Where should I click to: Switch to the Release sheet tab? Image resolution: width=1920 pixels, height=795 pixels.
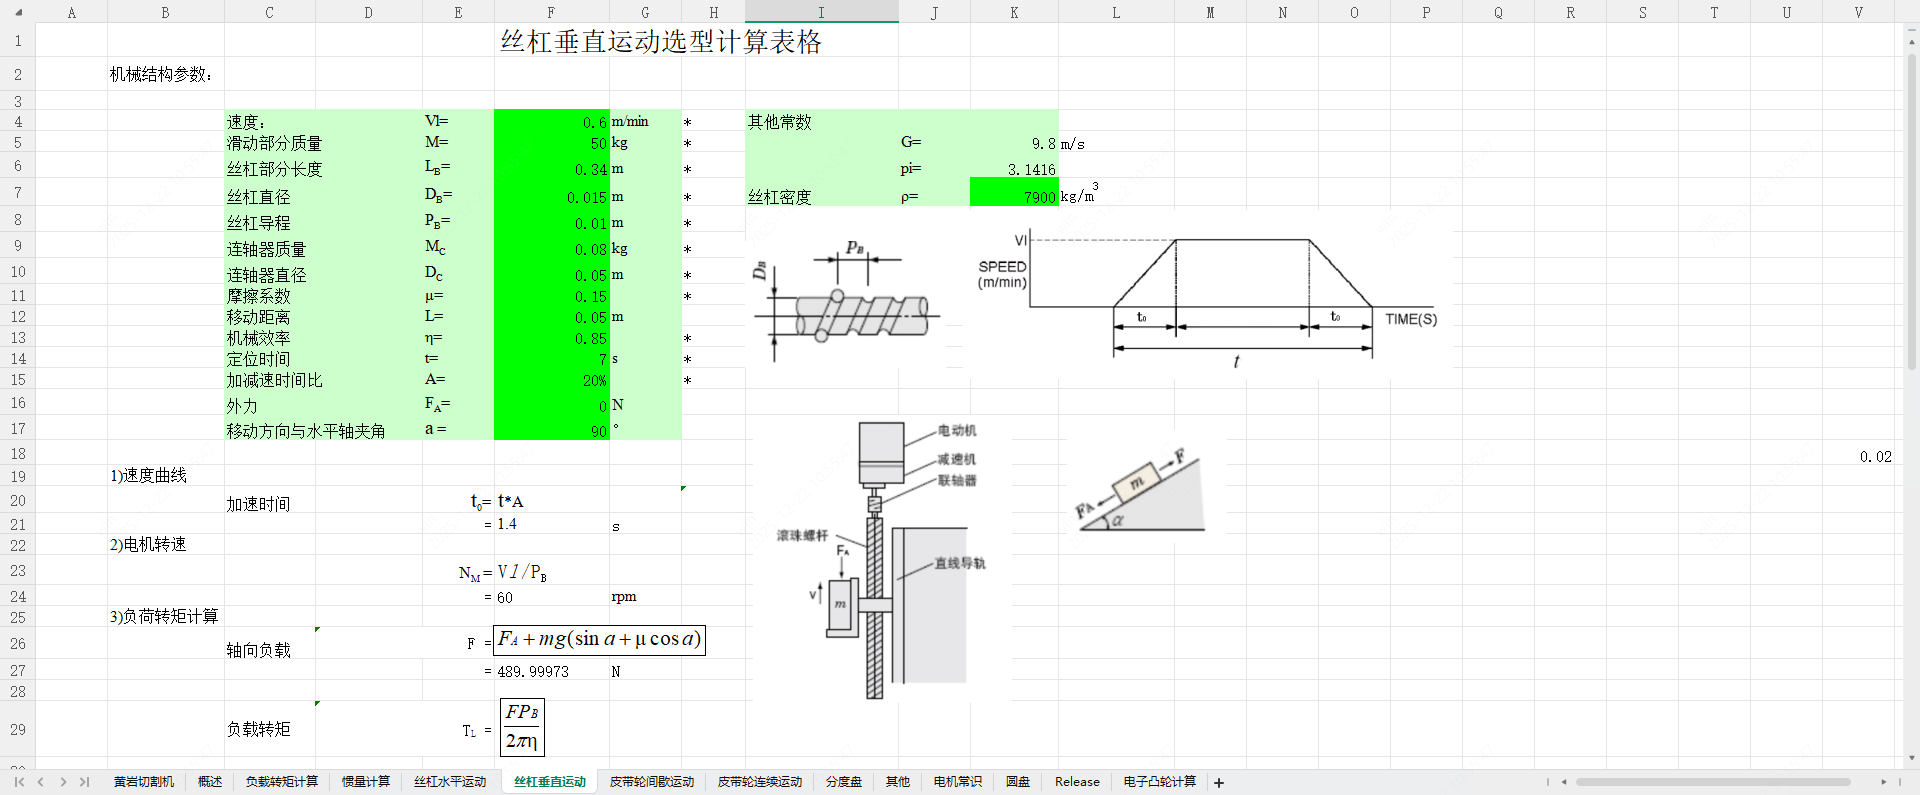pos(1077,782)
